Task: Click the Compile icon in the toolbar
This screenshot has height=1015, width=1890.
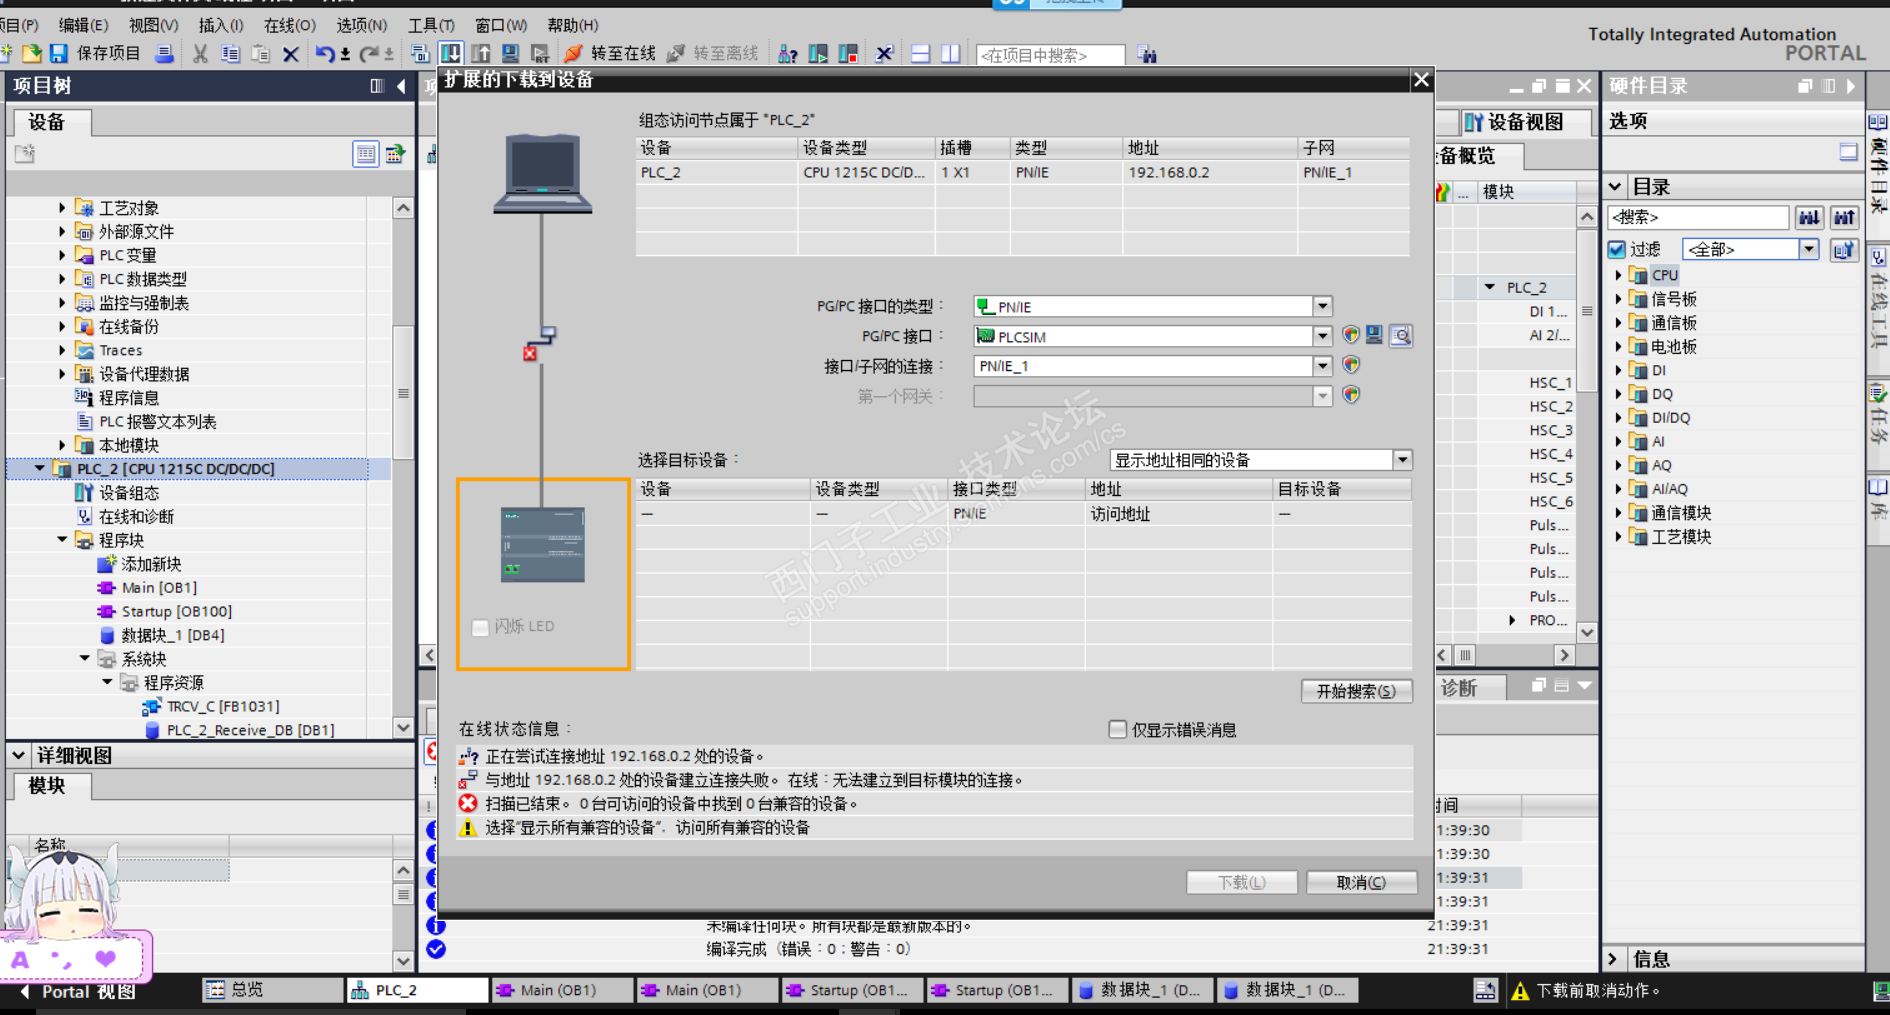Action: tap(420, 53)
